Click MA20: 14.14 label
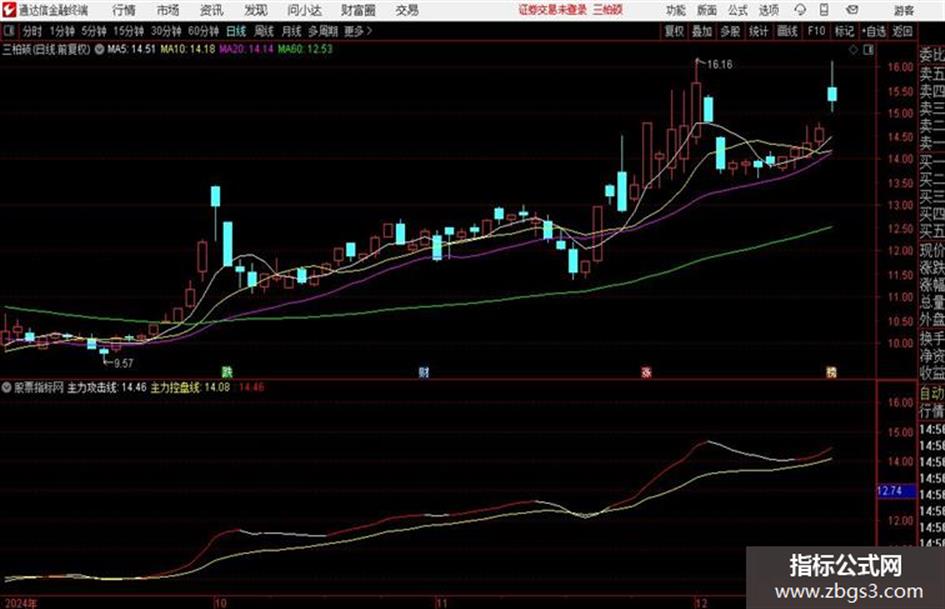 [x=246, y=49]
